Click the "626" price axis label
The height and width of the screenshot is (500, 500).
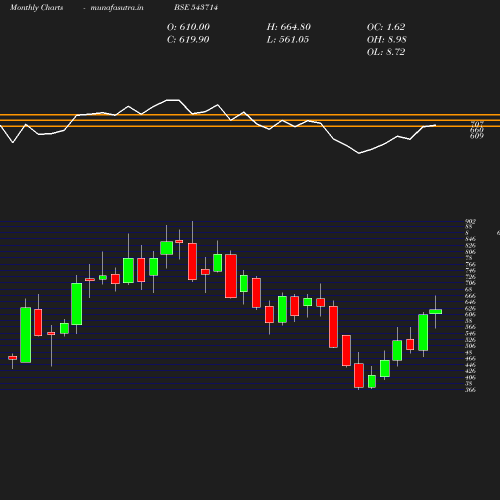[470, 309]
